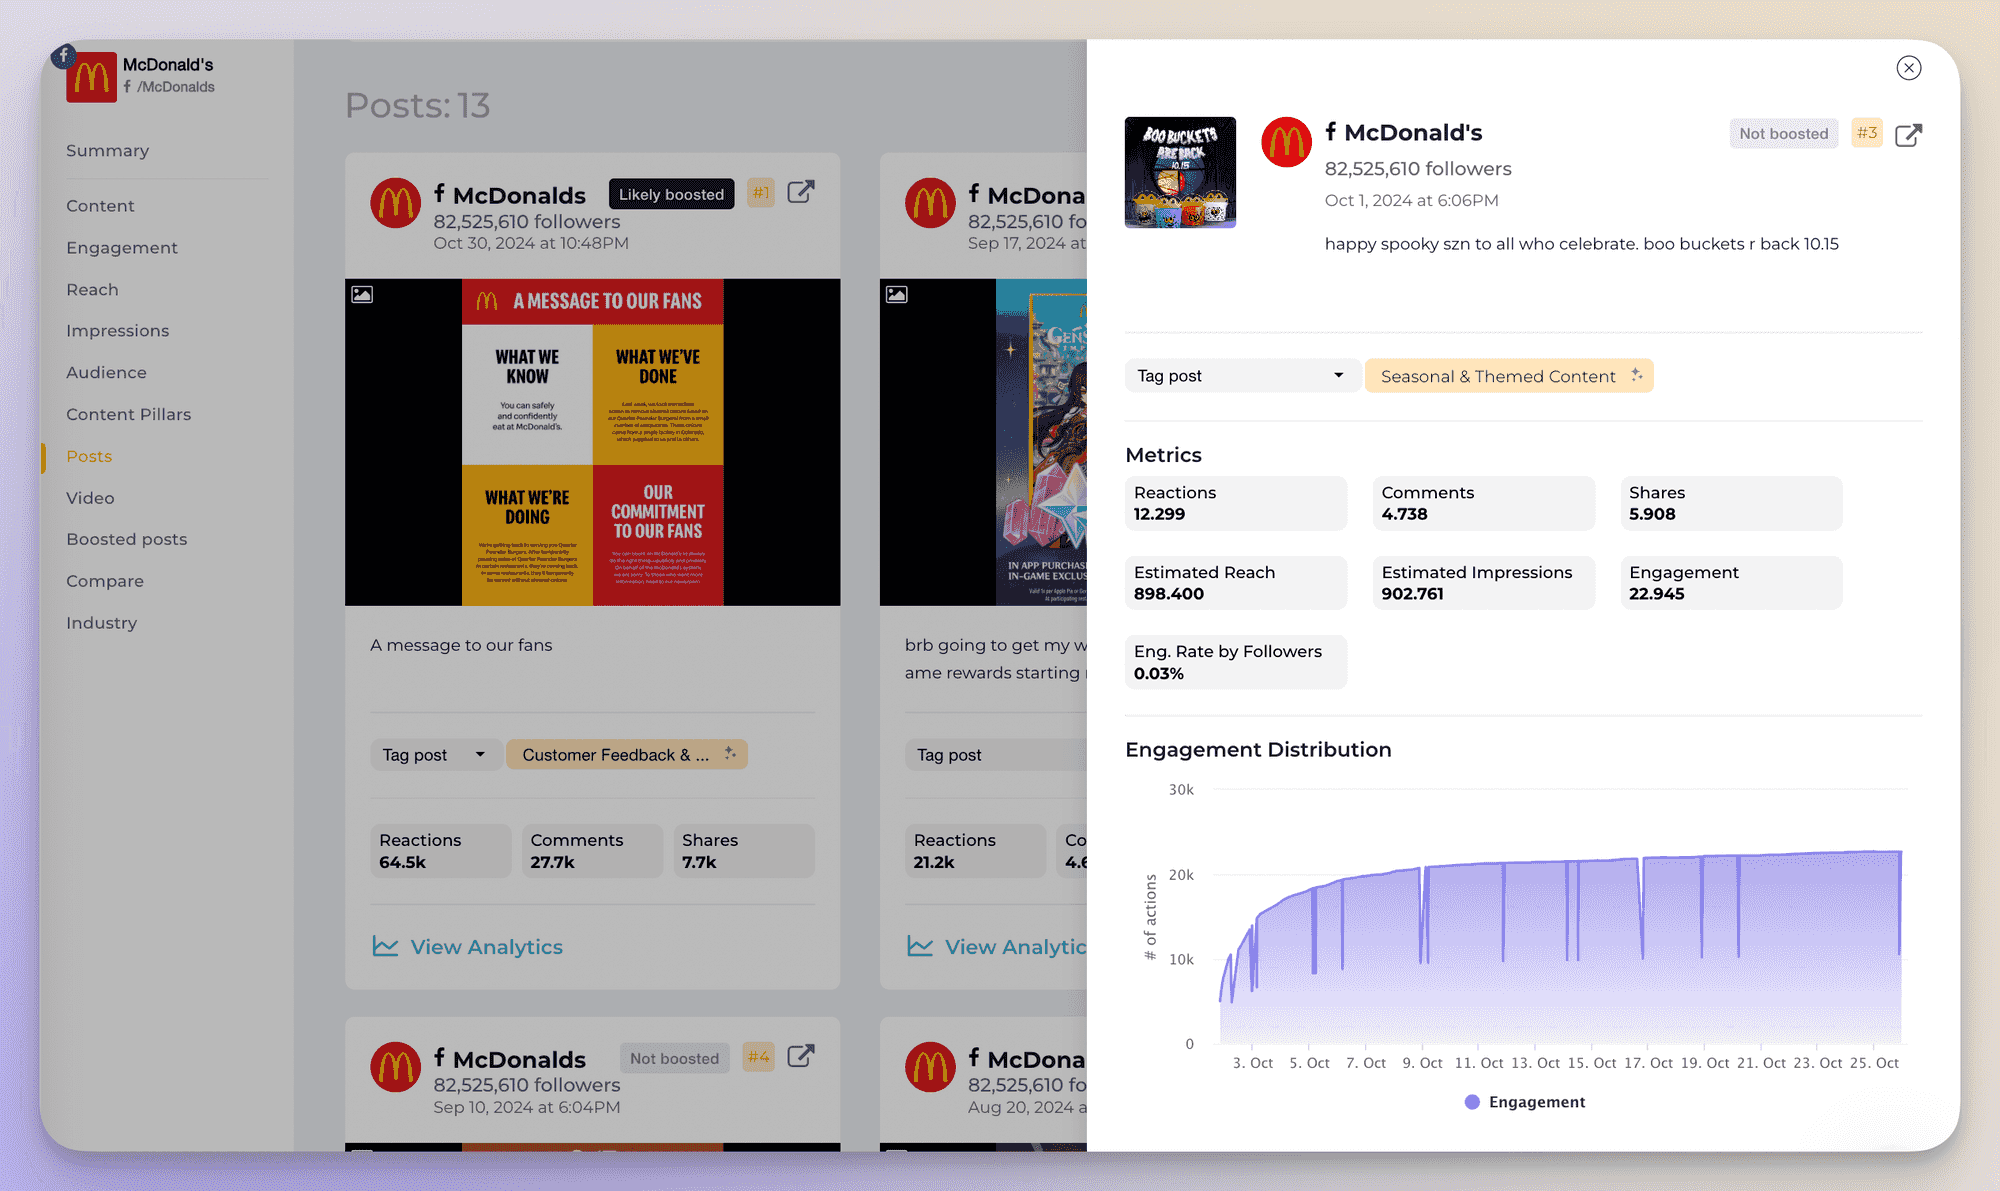Open 'A message to our fans' post image
The width and height of the screenshot is (2000, 1191).
click(x=592, y=442)
